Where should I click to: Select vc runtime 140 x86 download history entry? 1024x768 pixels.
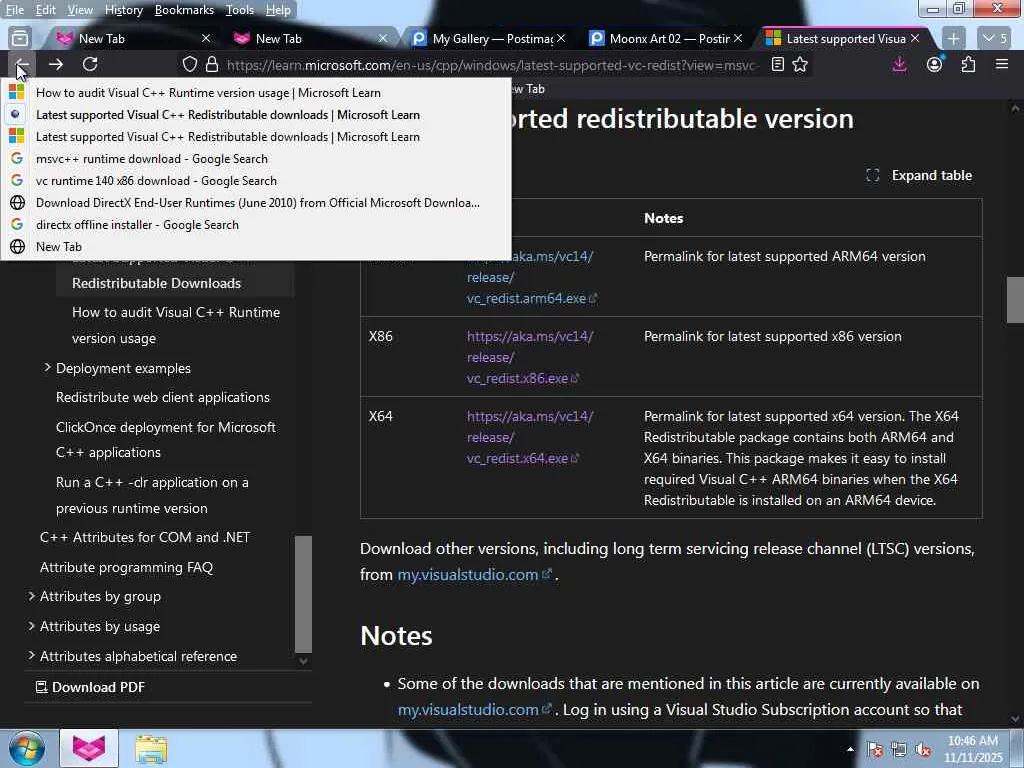(256, 181)
